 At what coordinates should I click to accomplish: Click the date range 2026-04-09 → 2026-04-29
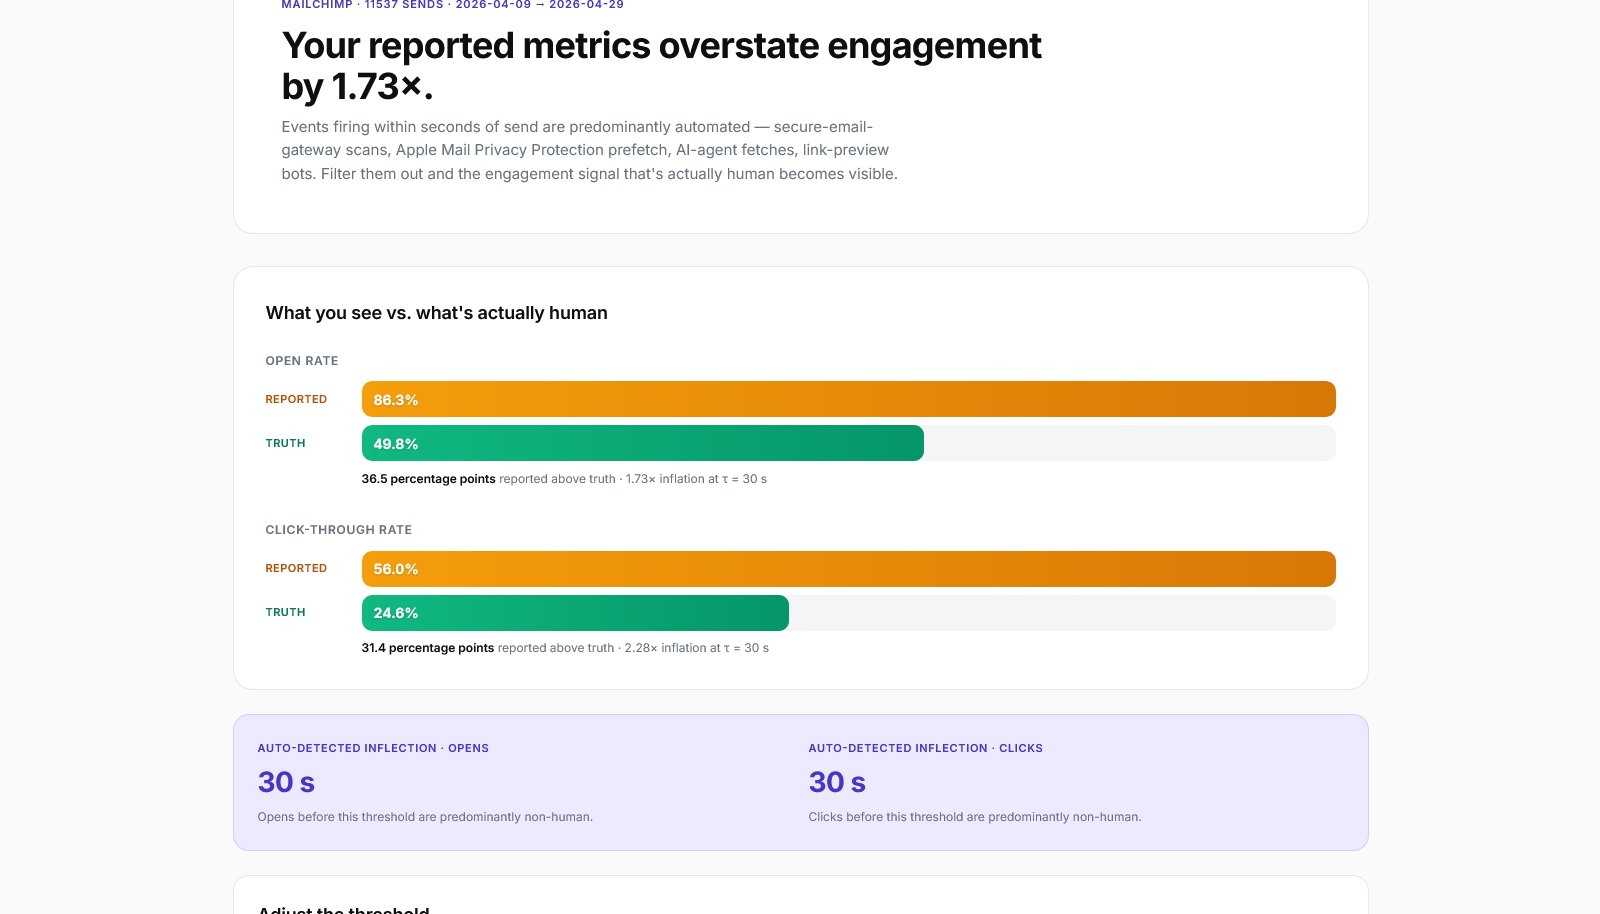[x=539, y=5]
